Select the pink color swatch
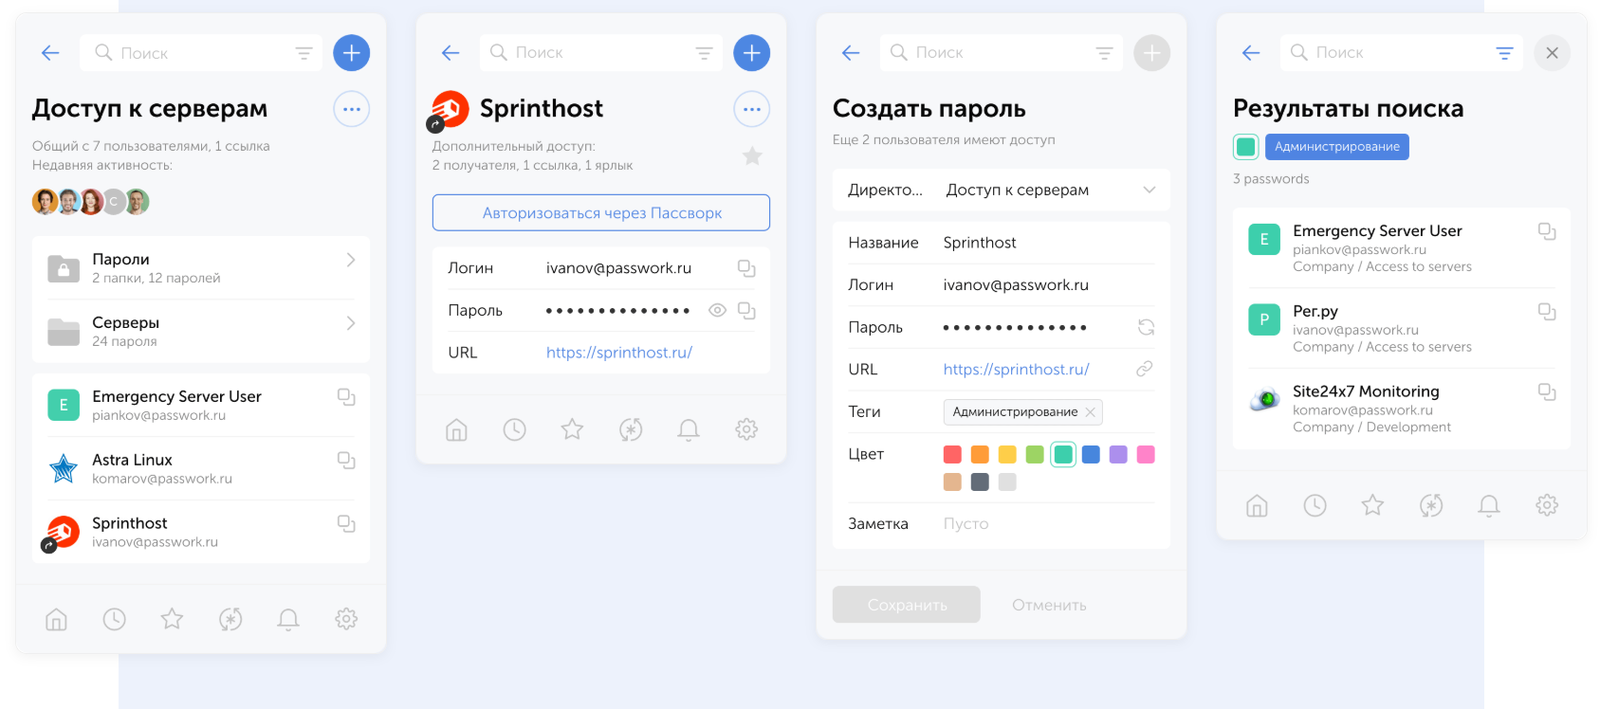Image resolution: width=1600 pixels, height=709 pixels. point(1146,455)
